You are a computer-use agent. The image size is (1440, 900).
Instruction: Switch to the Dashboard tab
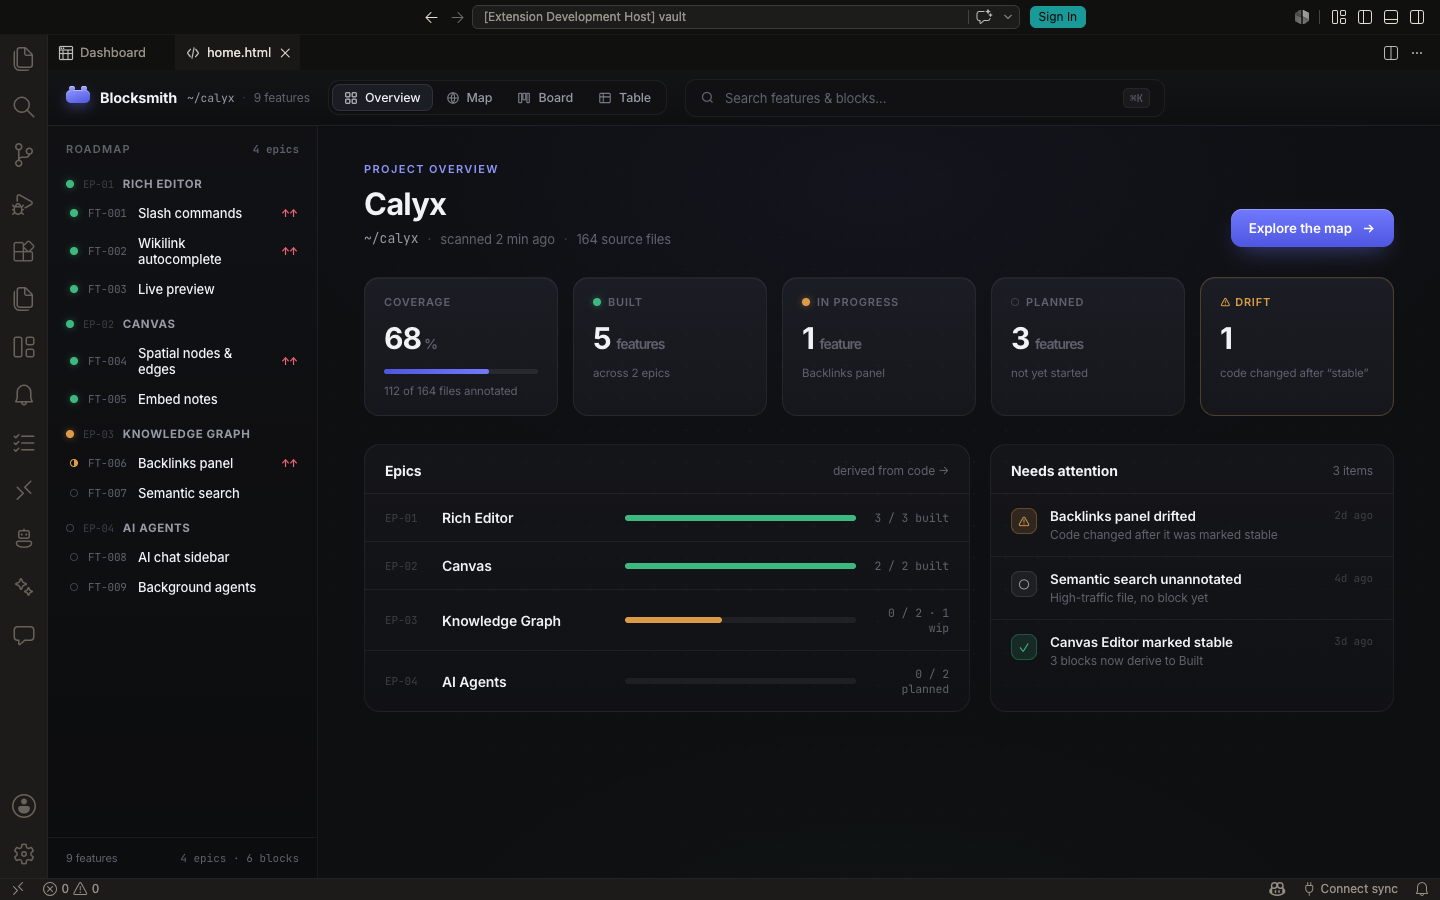click(103, 53)
